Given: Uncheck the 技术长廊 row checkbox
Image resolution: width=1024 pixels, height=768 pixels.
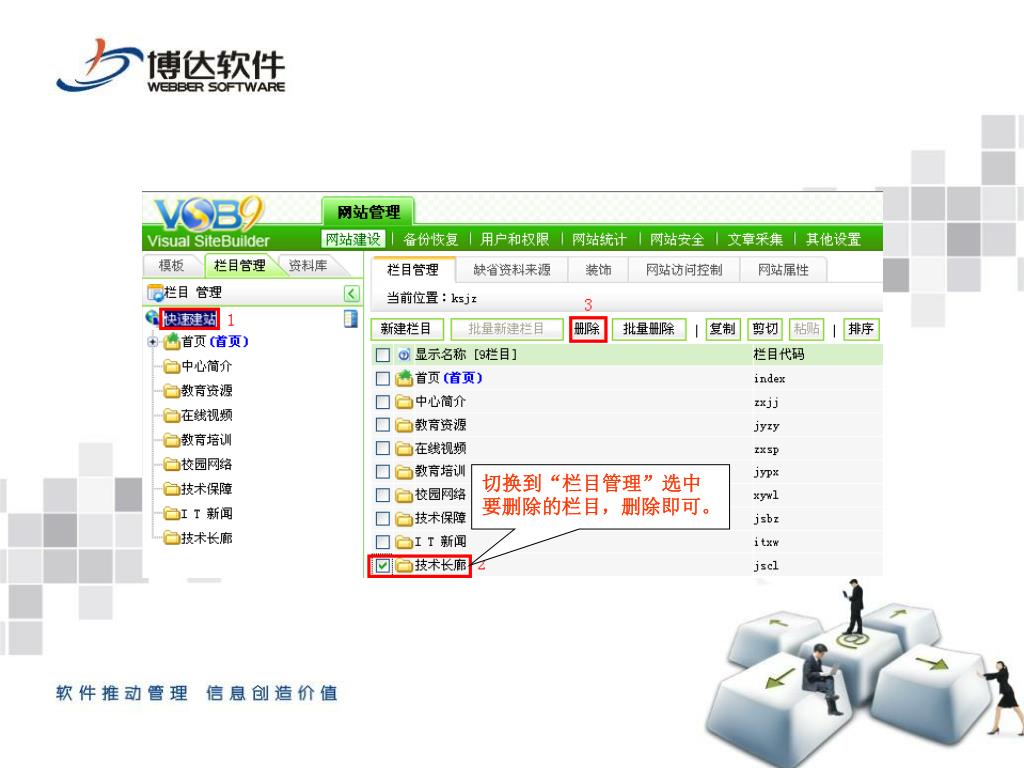Looking at the screenshot, I should point(383,566).
